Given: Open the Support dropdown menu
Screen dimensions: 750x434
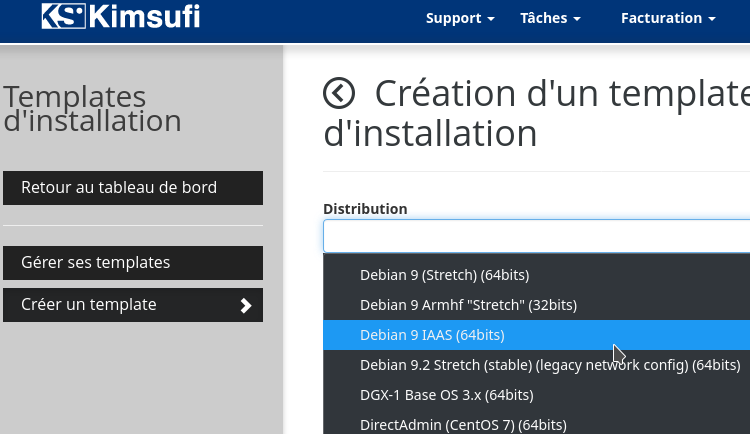Looking at the screenshot, I should click(460, 18).
